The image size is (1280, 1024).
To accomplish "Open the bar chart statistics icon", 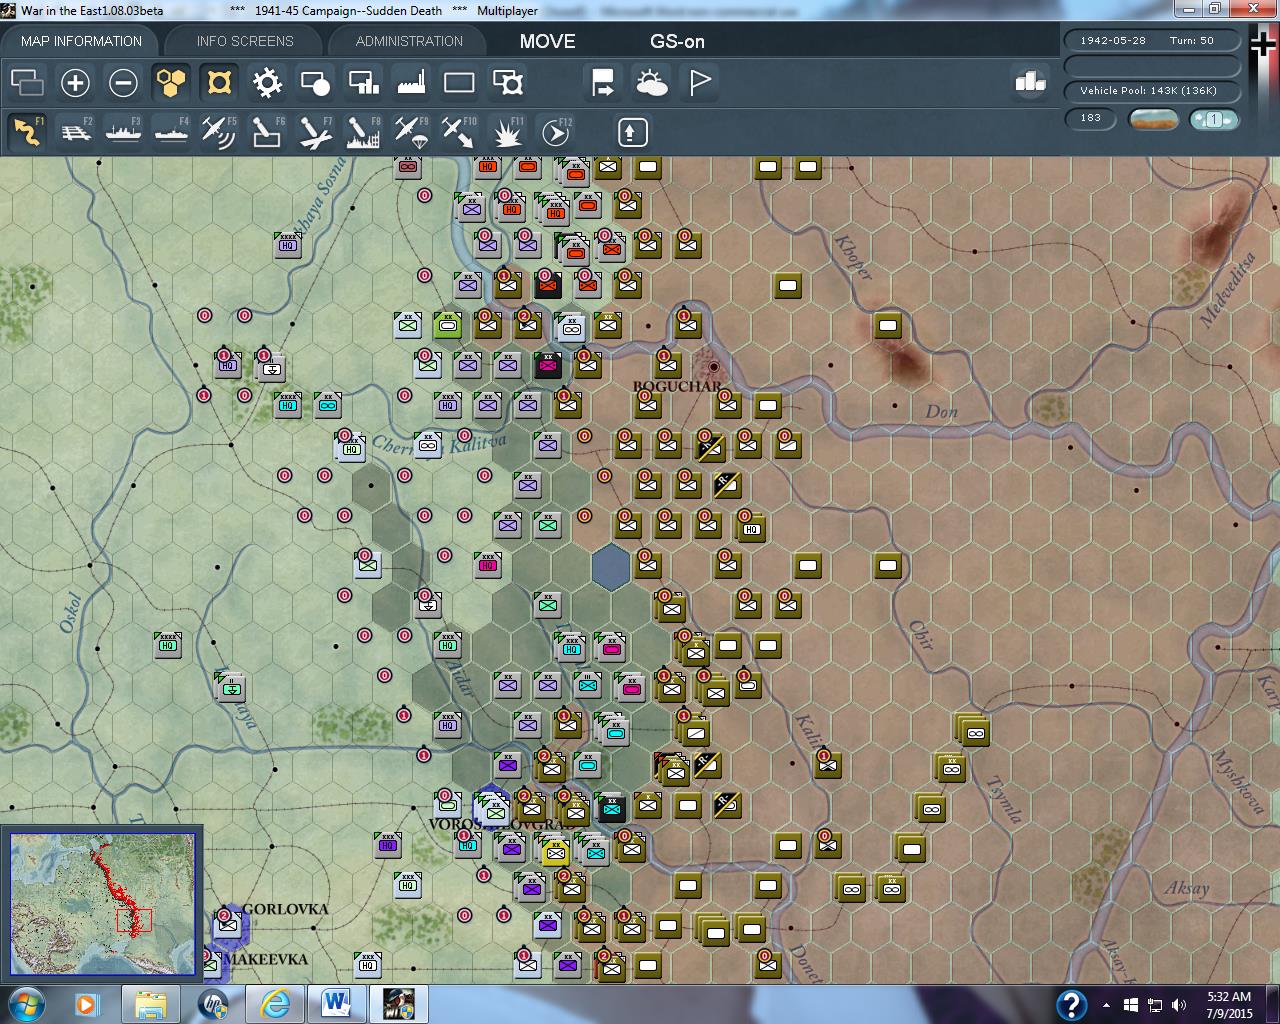I will click(1030, 81).
